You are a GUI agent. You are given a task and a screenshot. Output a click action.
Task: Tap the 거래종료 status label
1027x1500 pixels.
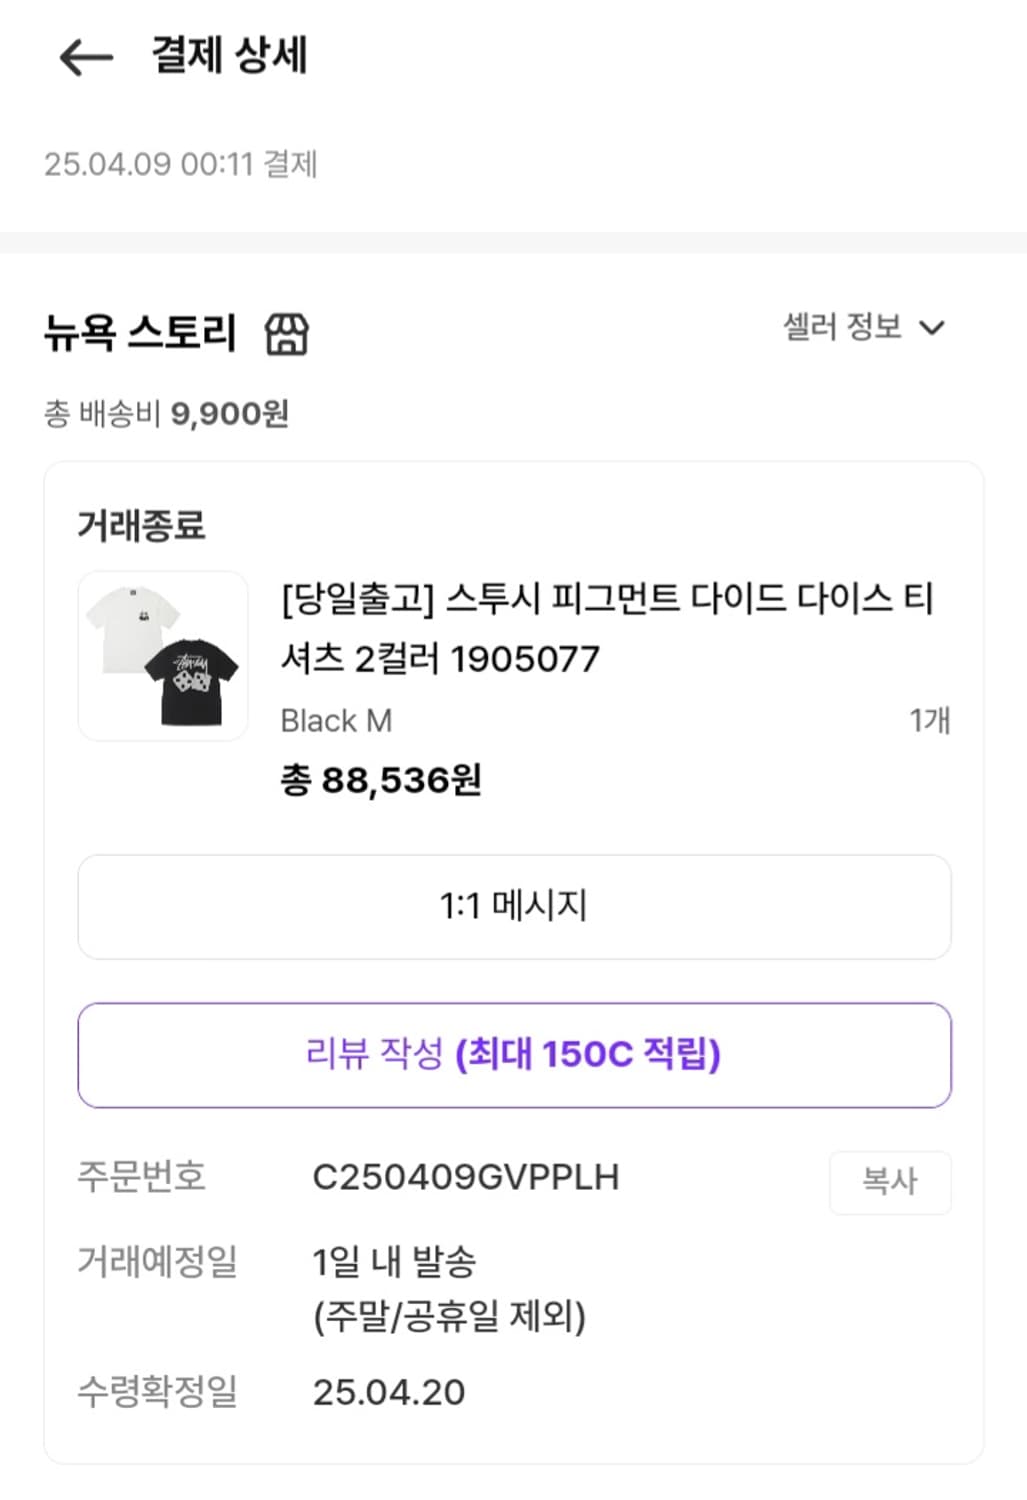tap(141, 525)
